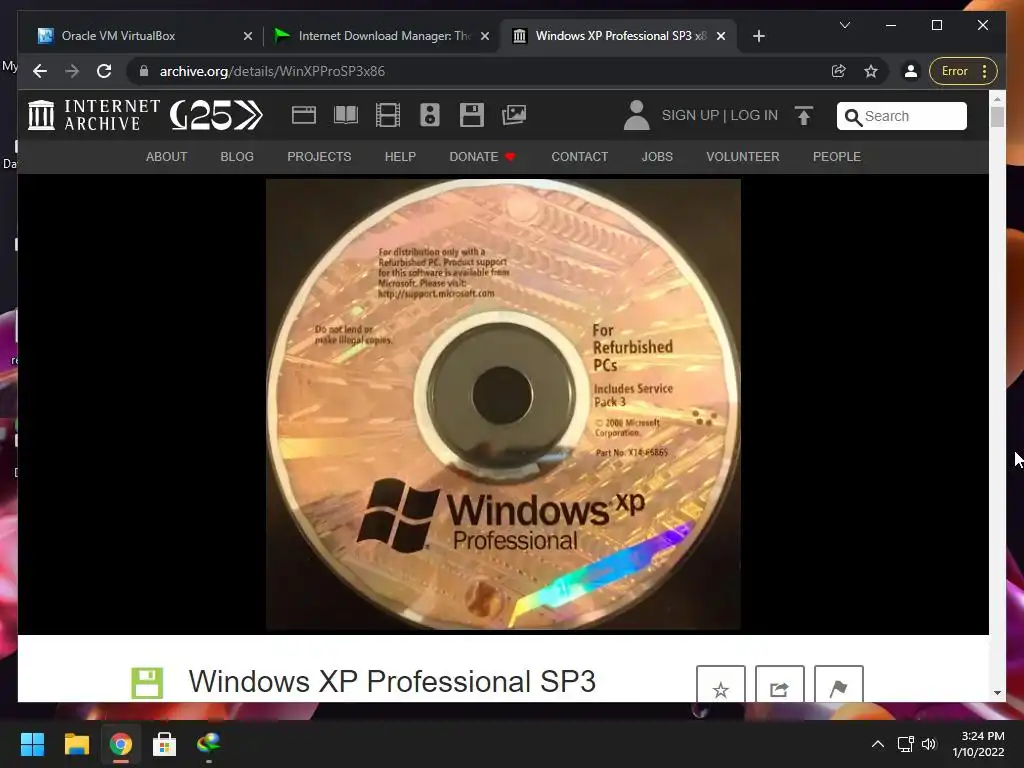Open the Images icon in the navbar
The width and height of the screenshot is (1024, 768).
(x=514, y=116)
